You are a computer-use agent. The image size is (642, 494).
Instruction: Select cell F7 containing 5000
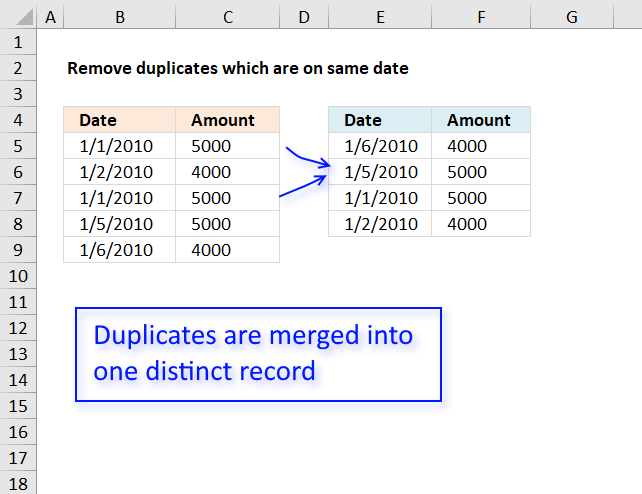pyautogui.click(x=481, y=198)
